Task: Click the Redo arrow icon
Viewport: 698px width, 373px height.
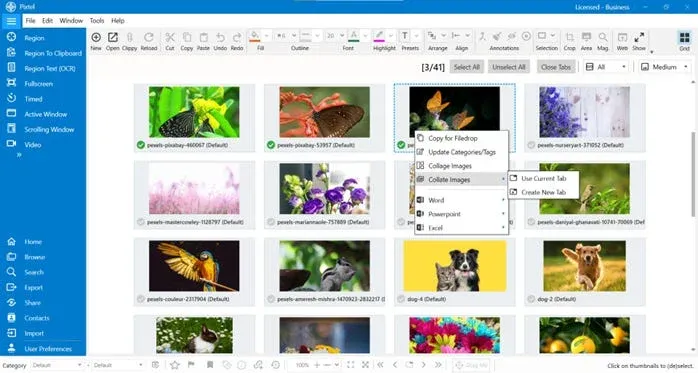Action: 237,37
